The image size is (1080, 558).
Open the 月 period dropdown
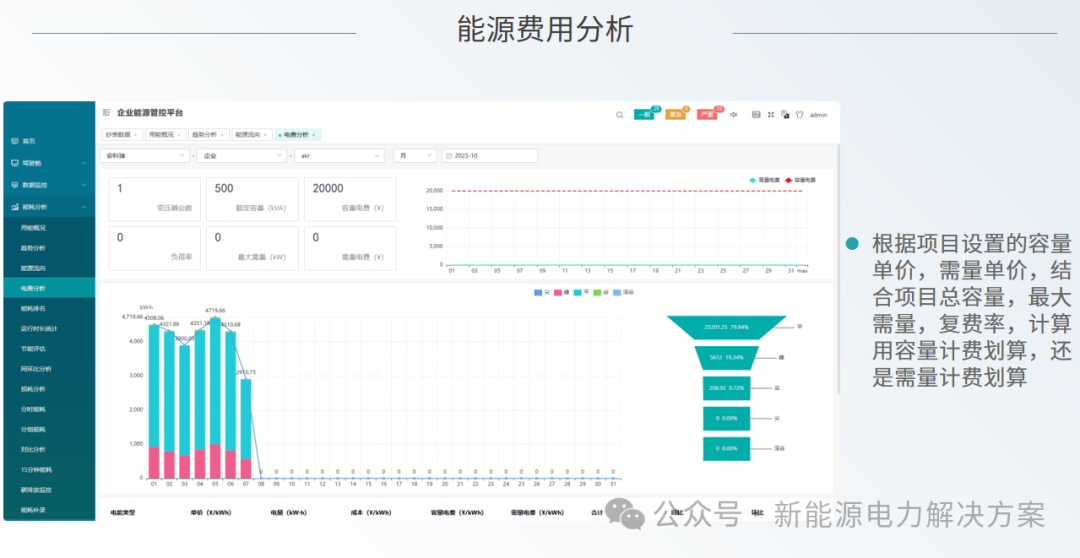[415, 156]
